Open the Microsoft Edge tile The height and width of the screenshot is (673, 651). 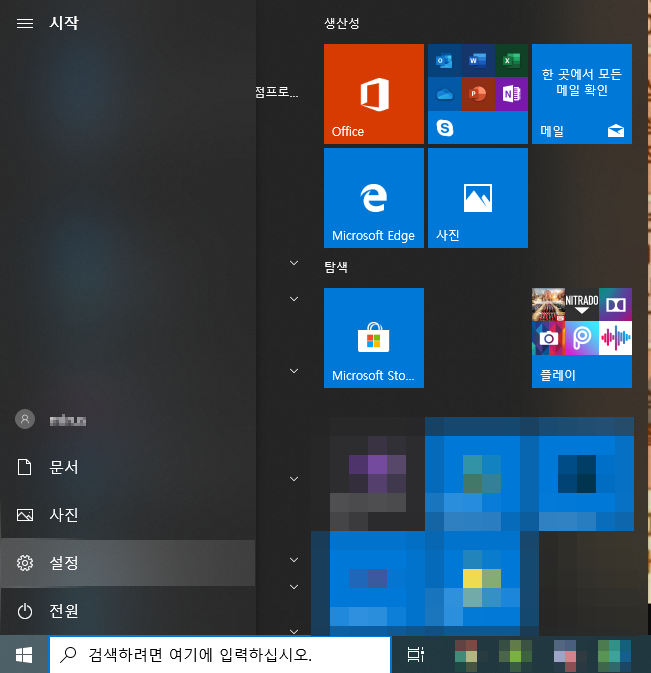(x=374, y=198)
